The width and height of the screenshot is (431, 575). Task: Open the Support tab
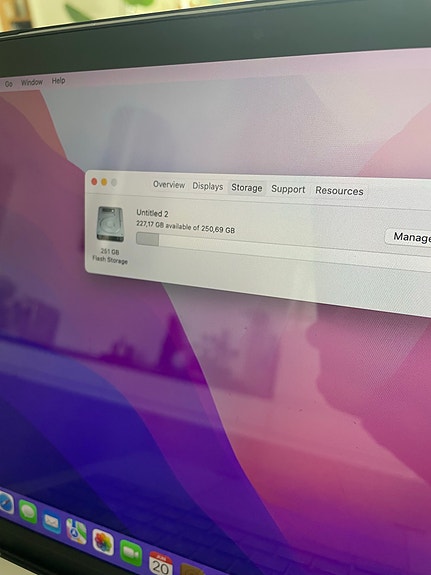pos(288,189)
